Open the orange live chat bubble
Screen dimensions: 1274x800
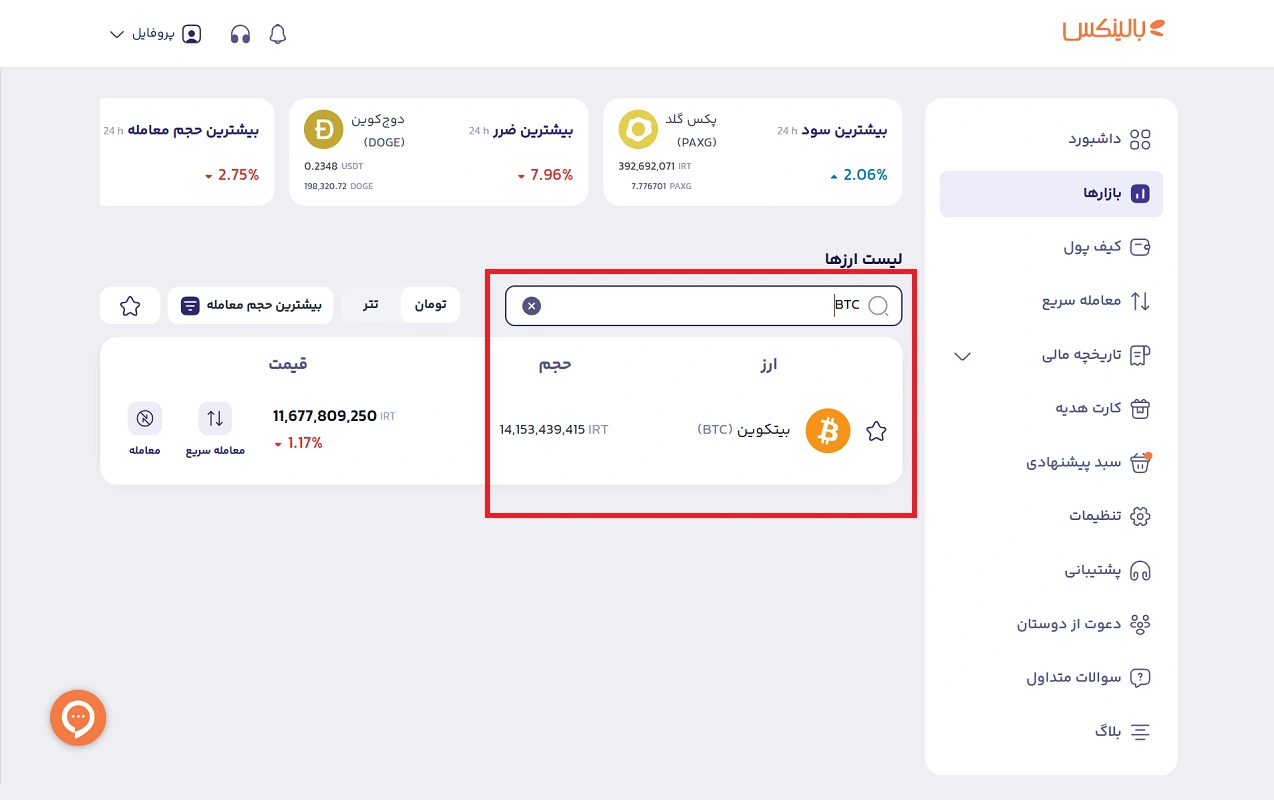[x=78, y=718]
